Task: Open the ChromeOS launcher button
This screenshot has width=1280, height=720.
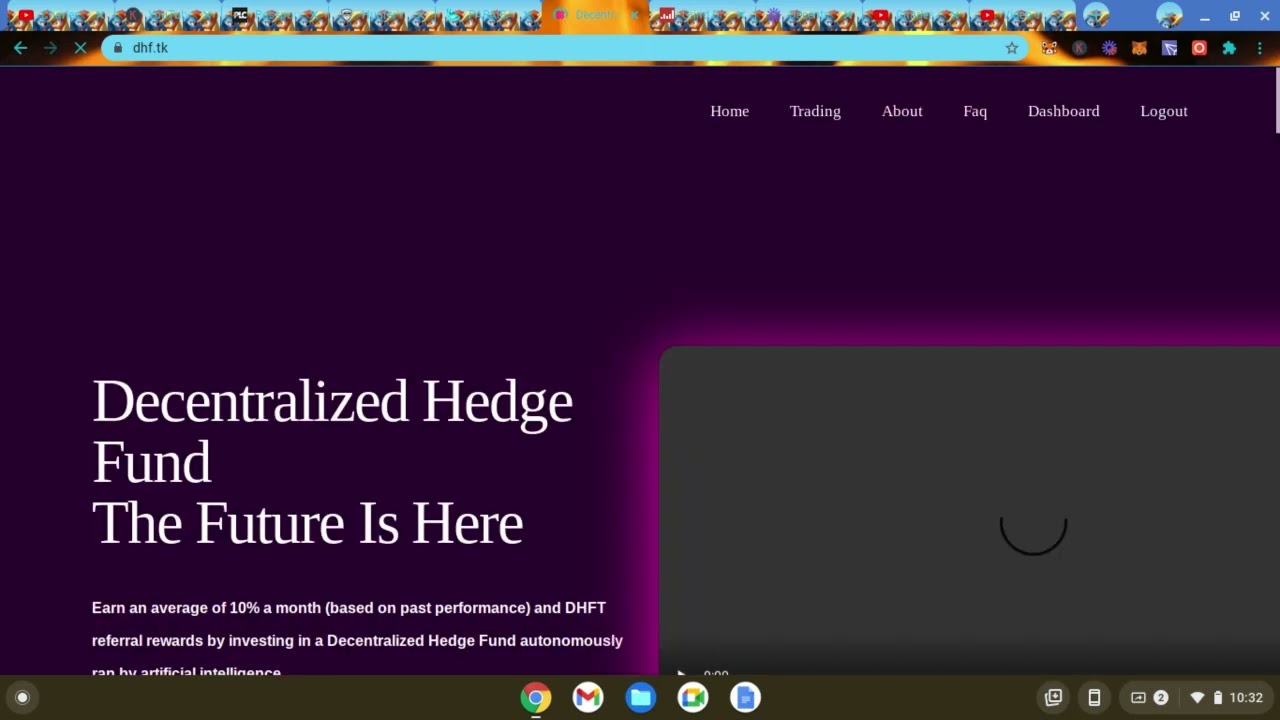Action: coord(22,697)
